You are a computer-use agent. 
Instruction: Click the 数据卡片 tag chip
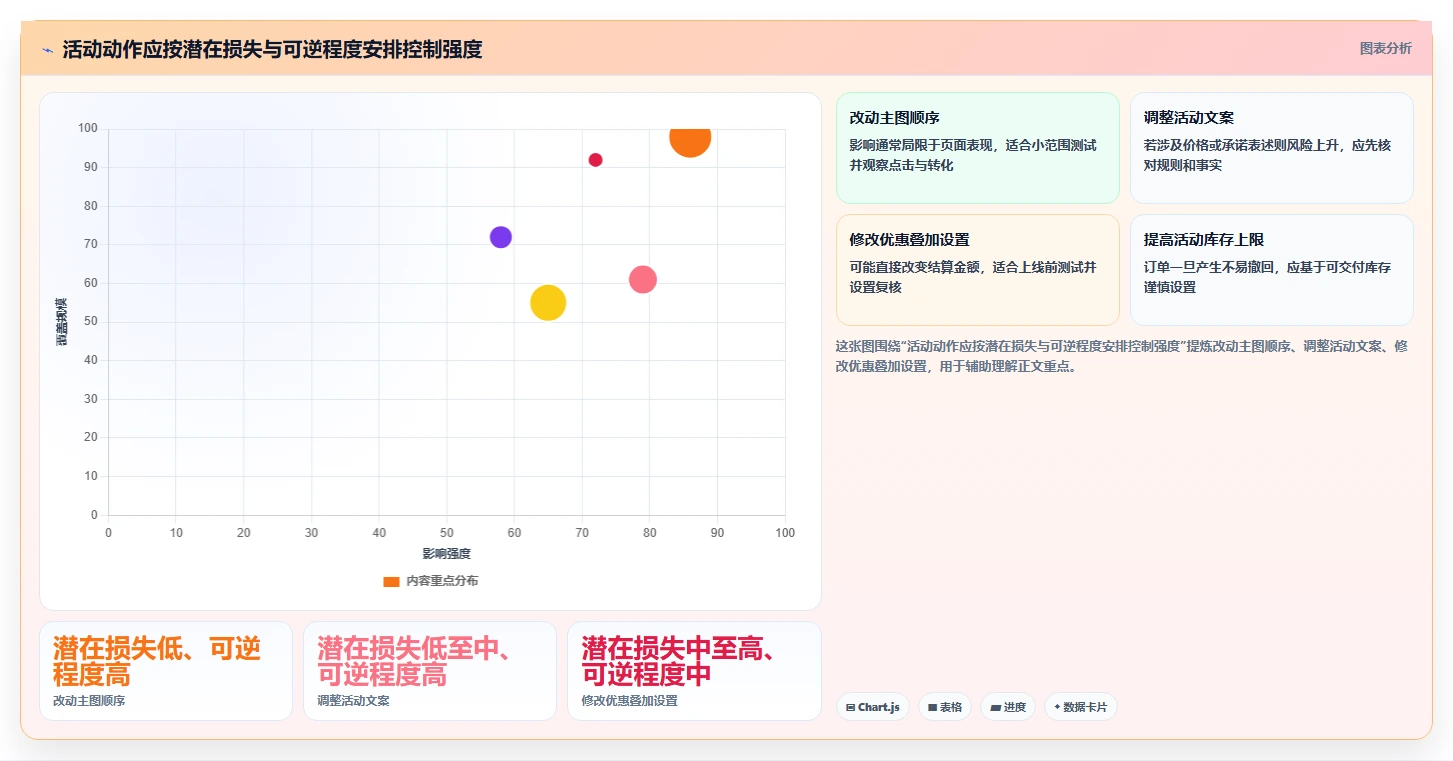tap(1081, 707)
